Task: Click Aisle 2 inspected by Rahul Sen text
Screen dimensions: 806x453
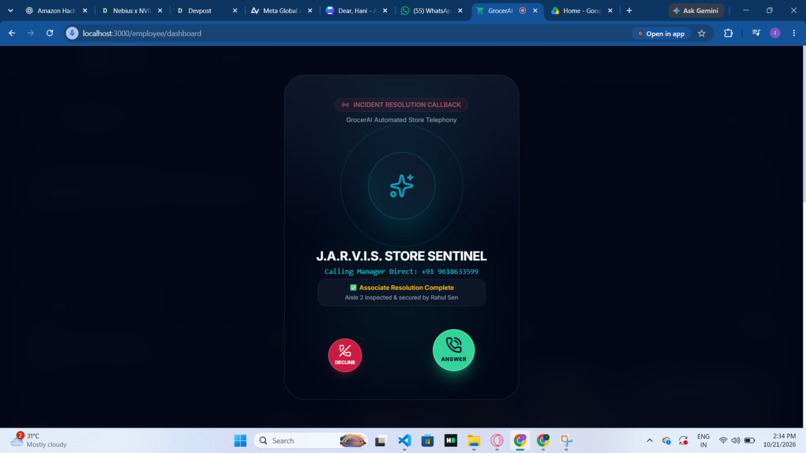Action: pyautogui.click(x=401, y=297)
